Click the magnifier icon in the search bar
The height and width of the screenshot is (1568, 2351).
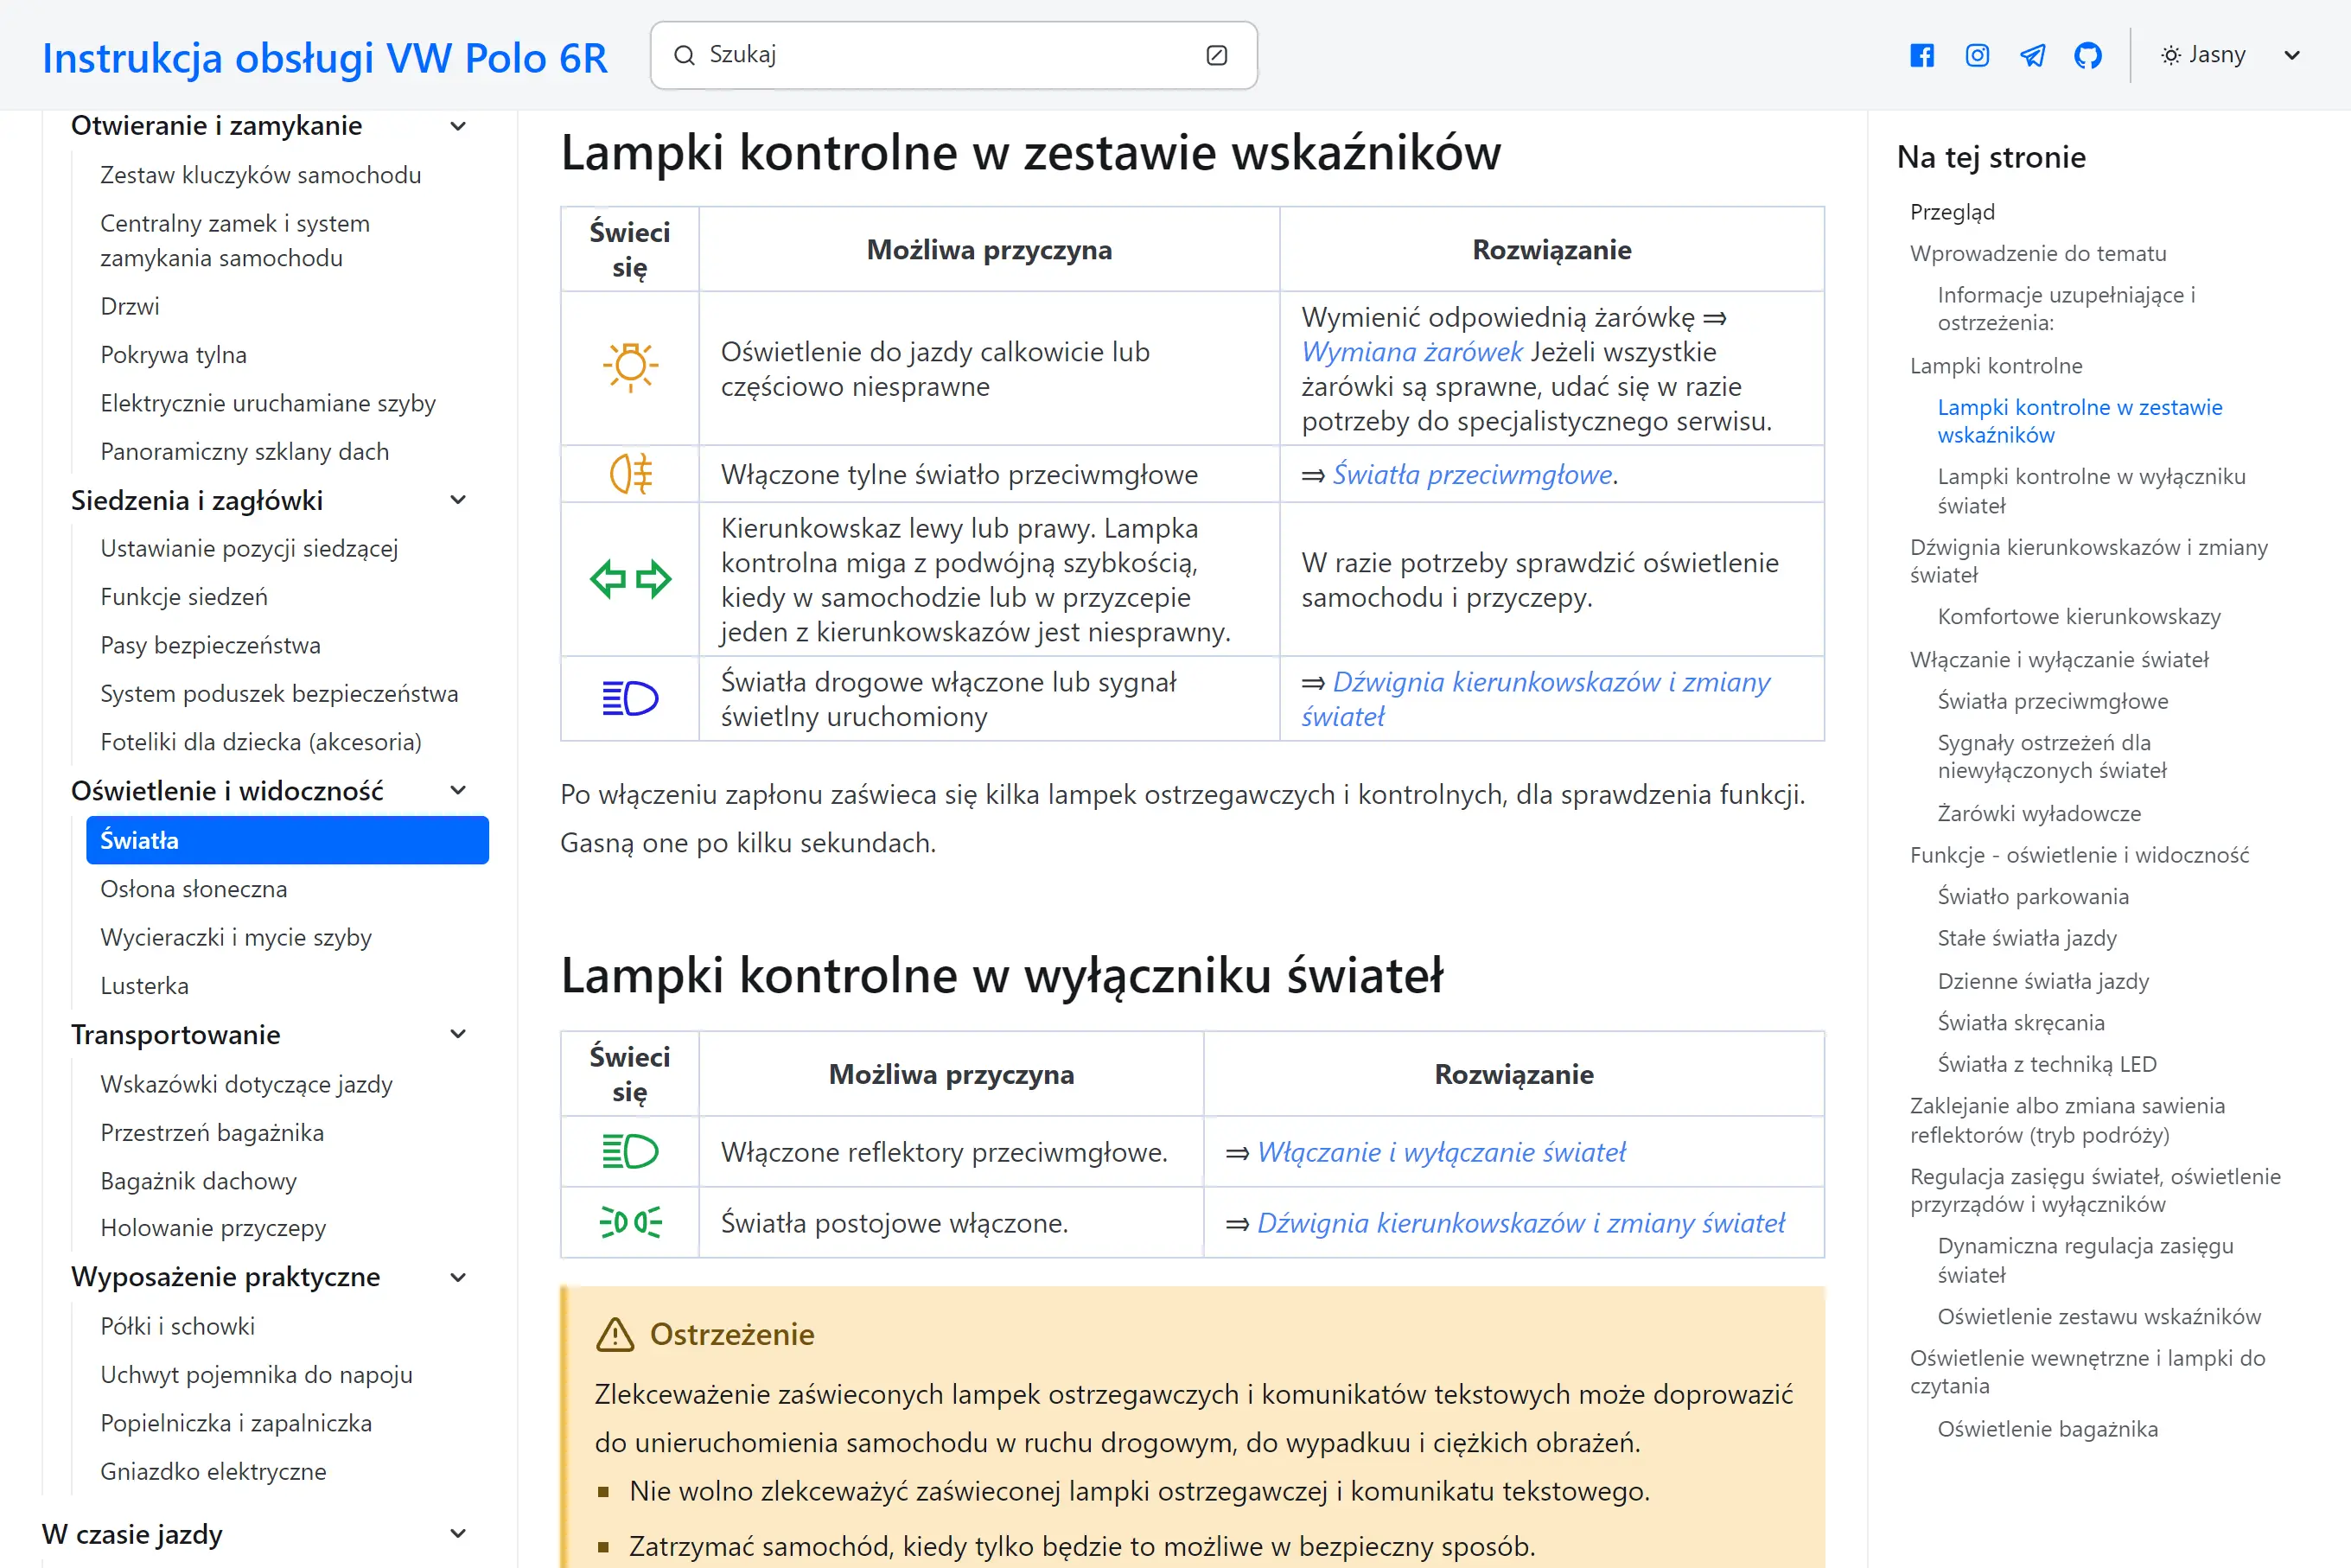[x=685, y=55]
